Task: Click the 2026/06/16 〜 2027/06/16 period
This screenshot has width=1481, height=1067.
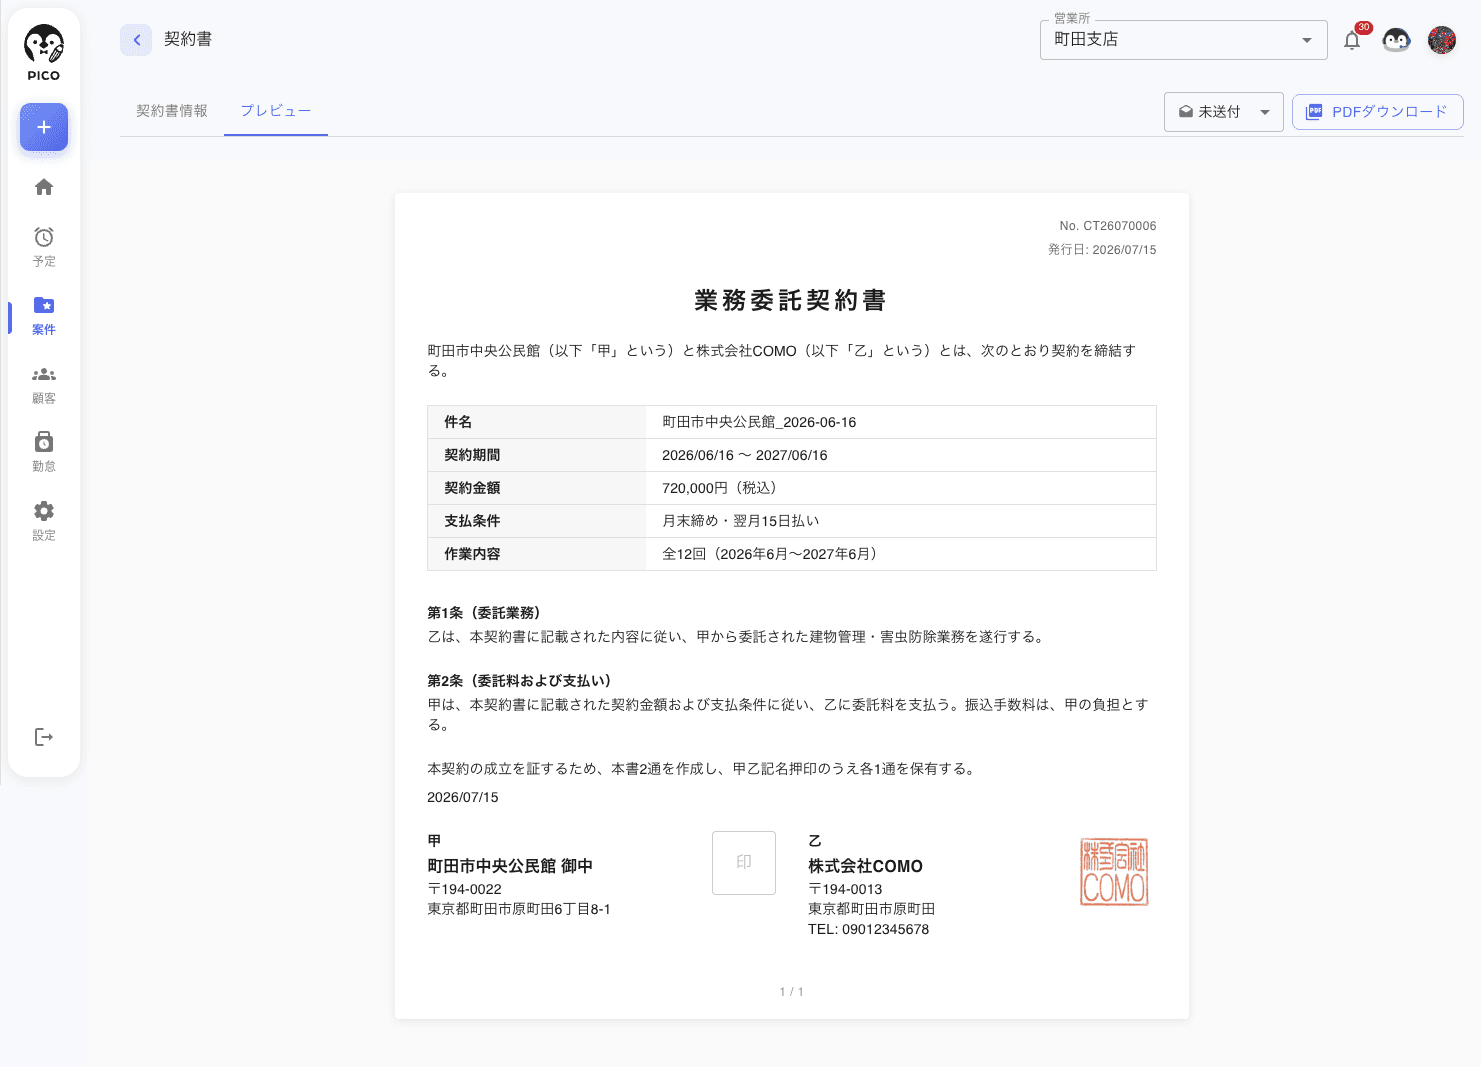Action: (x=745, y=455)
